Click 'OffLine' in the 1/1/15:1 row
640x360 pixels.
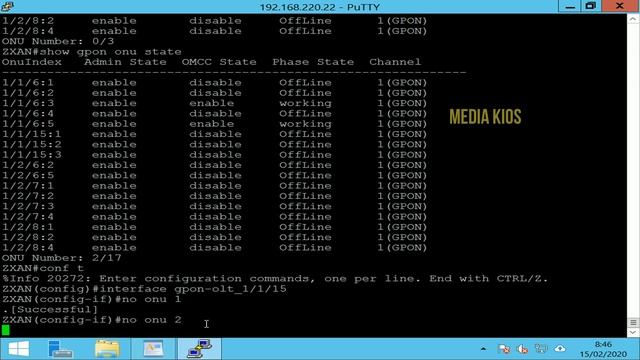point(305,134)
